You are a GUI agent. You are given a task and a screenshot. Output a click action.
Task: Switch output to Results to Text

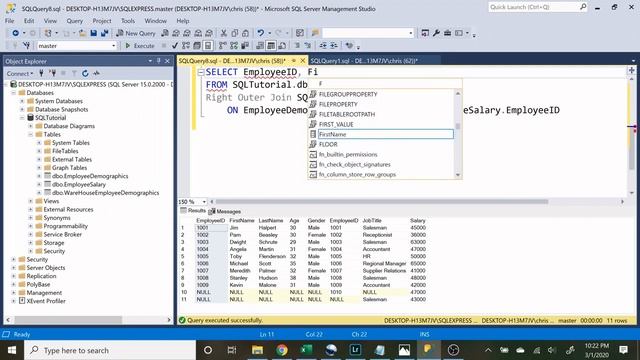click(x=260, y=46)
